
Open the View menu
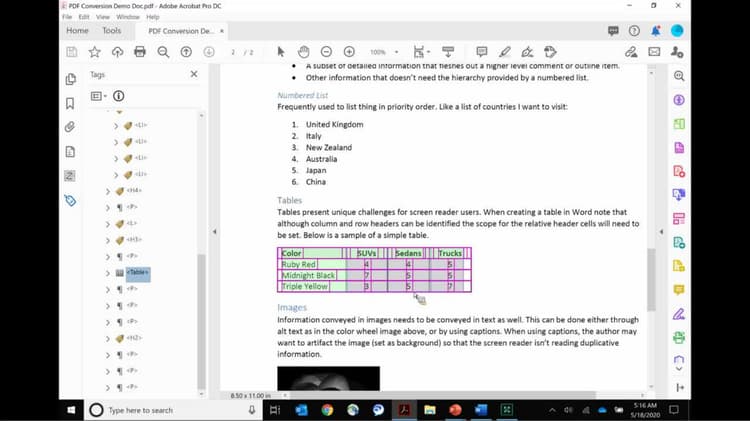pyautogui.click(x=103, y=17)
